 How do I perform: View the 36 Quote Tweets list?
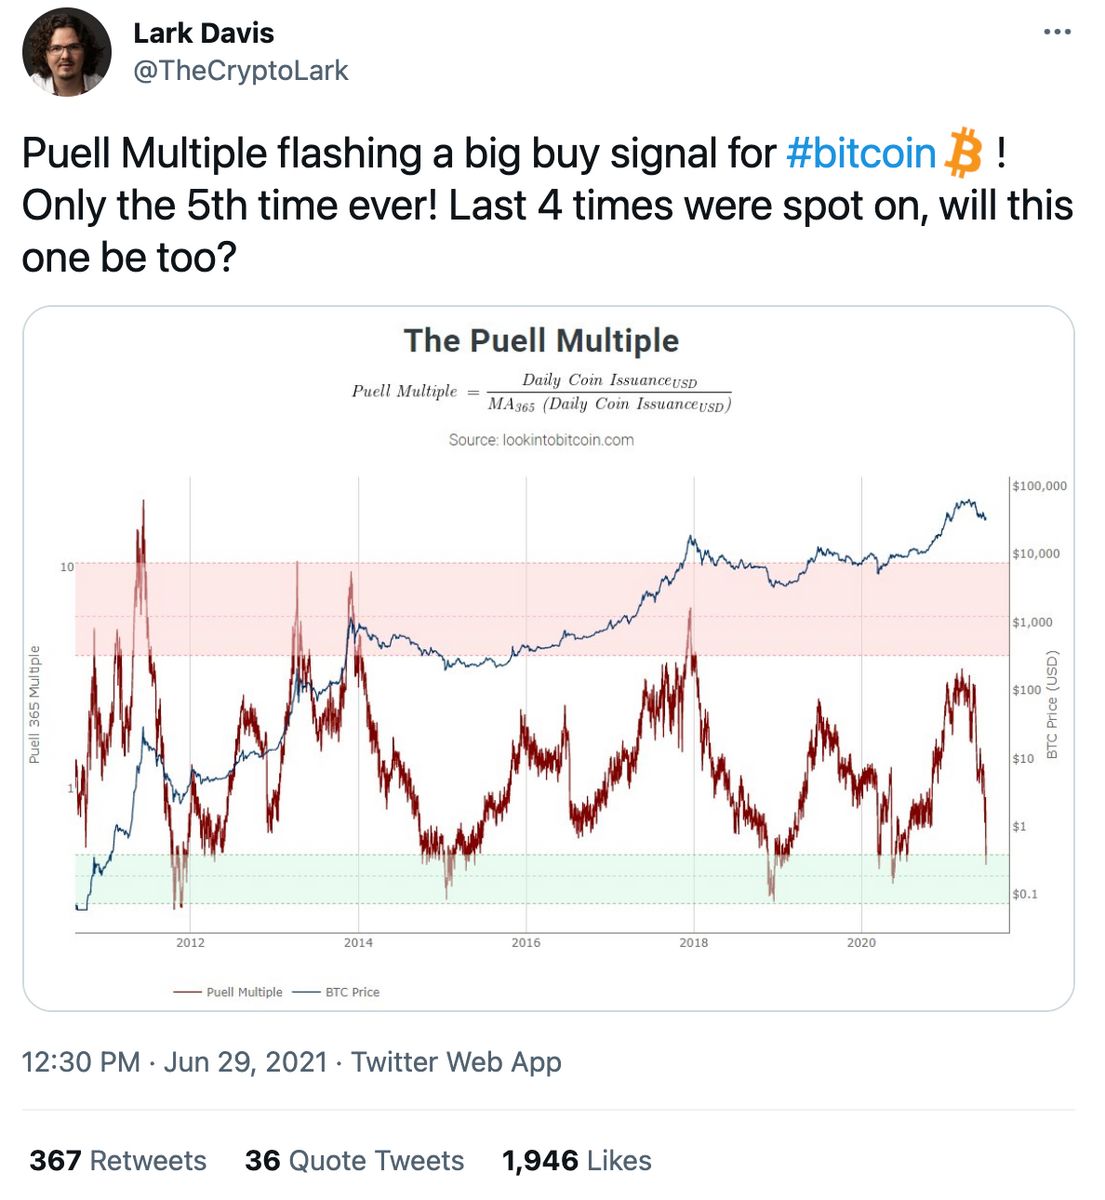(354, 1160)
